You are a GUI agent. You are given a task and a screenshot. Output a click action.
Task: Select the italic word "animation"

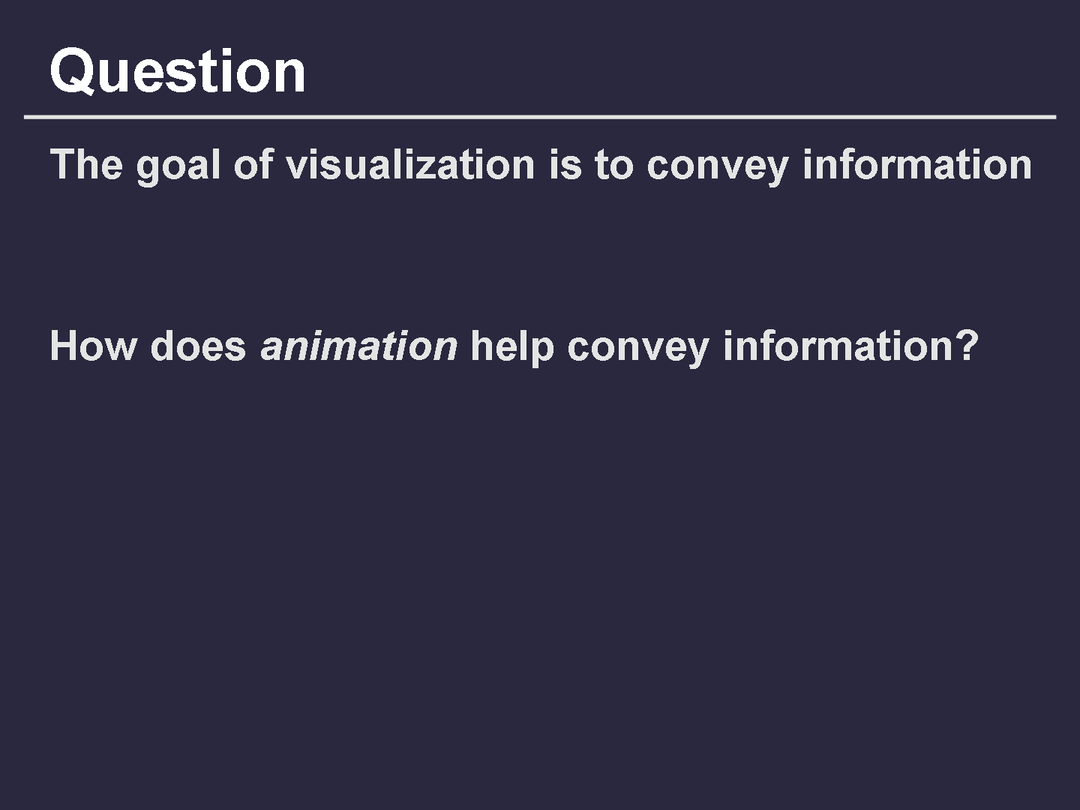point(358,346)
